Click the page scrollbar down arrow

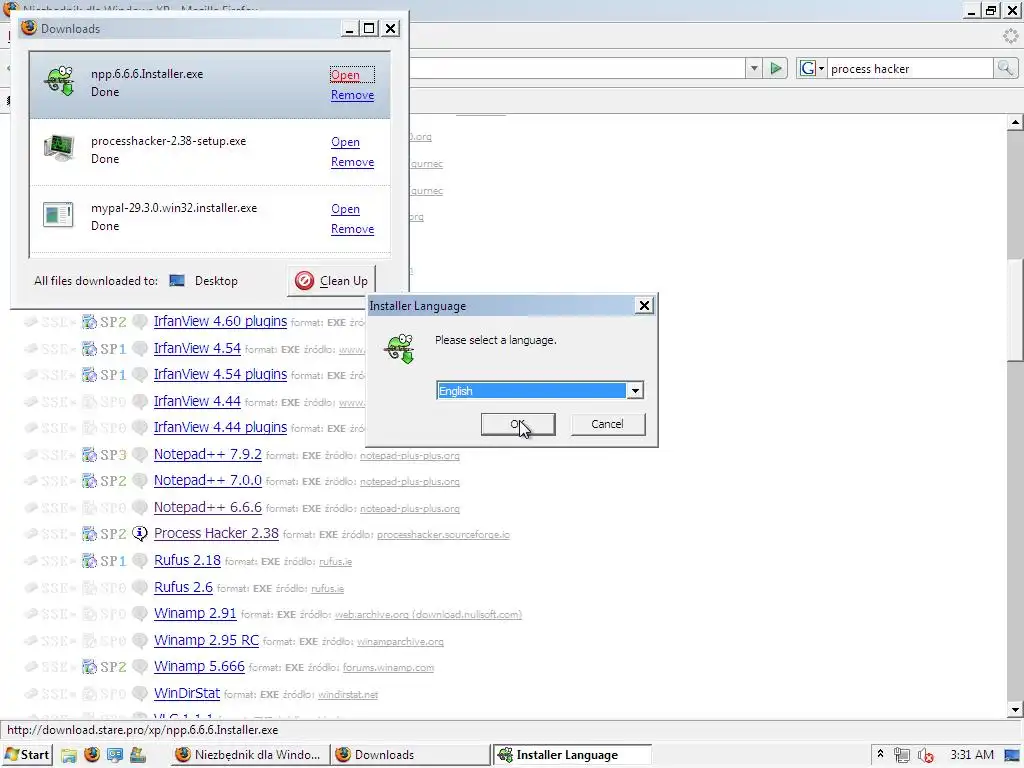[1015, 710]
